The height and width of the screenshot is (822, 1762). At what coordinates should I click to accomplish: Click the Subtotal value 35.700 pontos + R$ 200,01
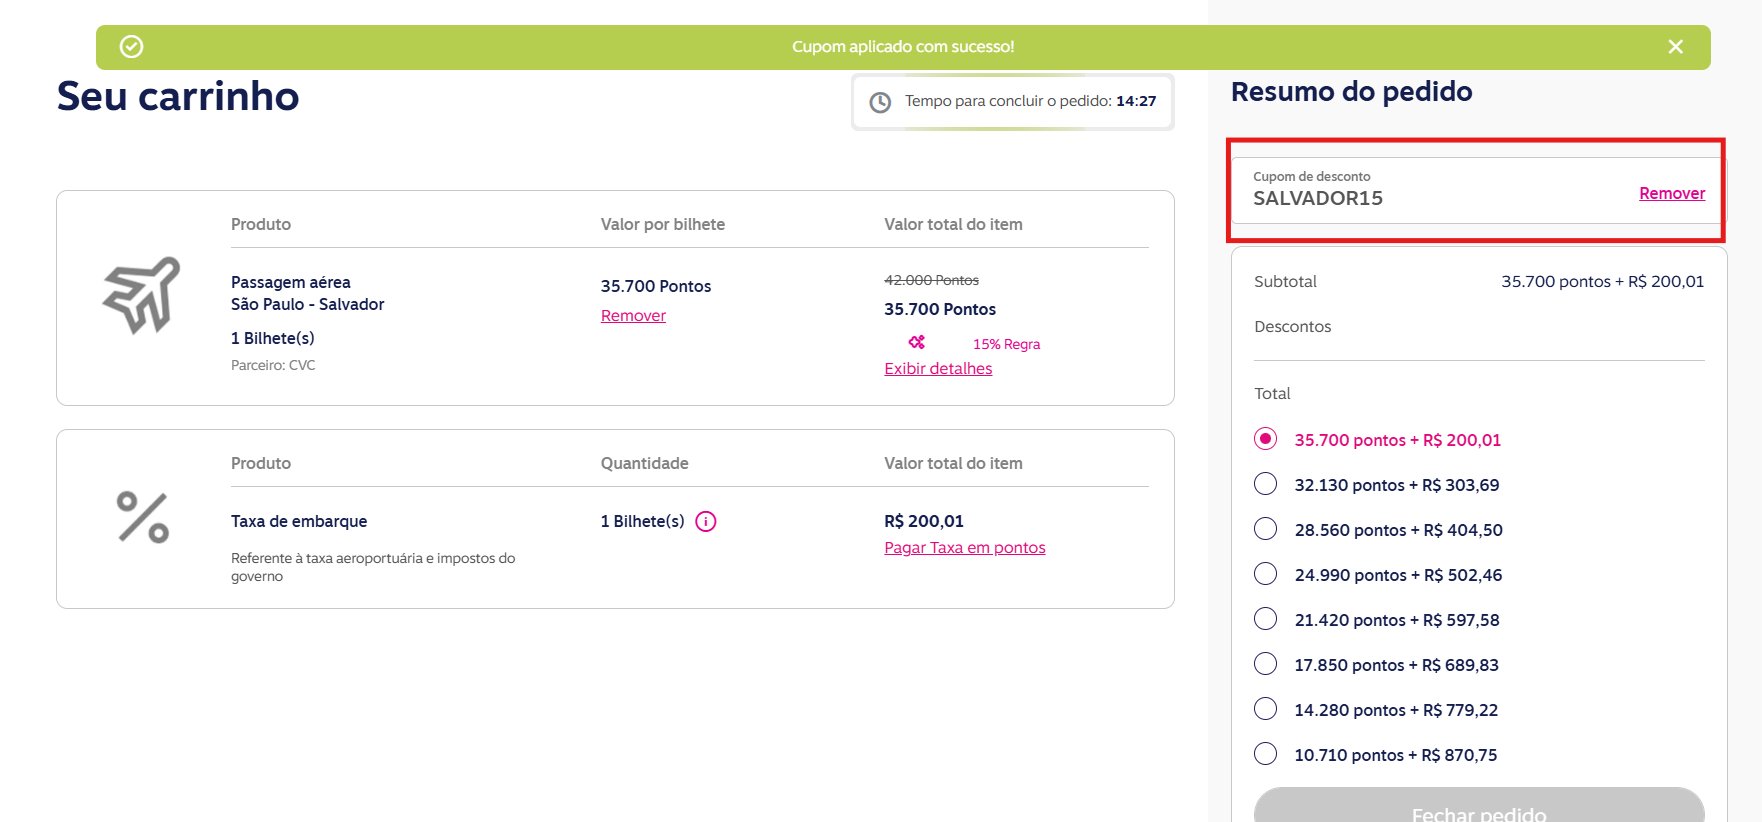[x=1602, y=282]
